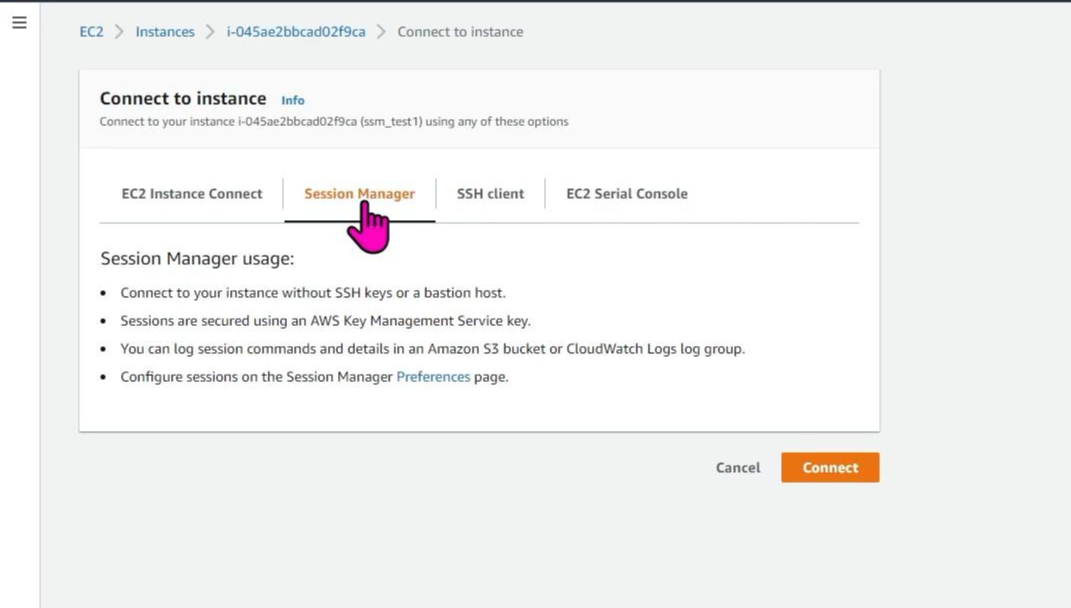Open the hamburger navigation menu
The width and height of the screenshot is (1071, 608).
coord(19,23)
